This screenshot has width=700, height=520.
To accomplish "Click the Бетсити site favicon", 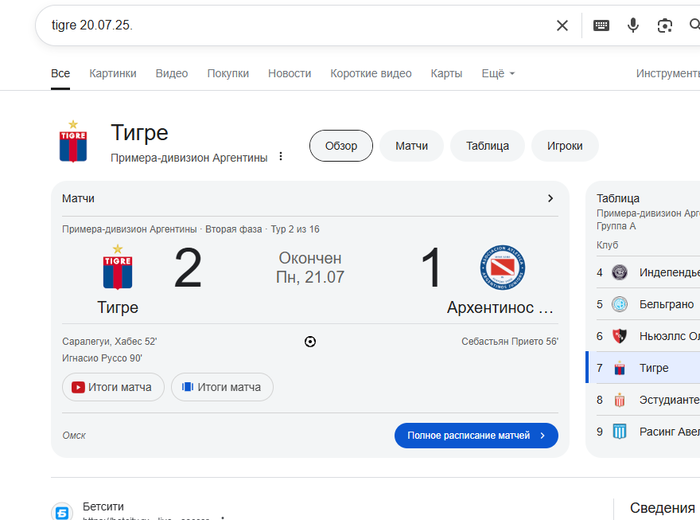I will click(62, 512).
